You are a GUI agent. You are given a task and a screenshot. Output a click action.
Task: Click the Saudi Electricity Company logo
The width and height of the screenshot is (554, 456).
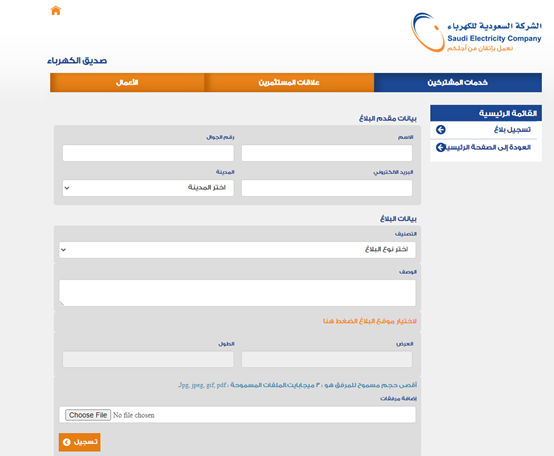(x=476, y=32)
